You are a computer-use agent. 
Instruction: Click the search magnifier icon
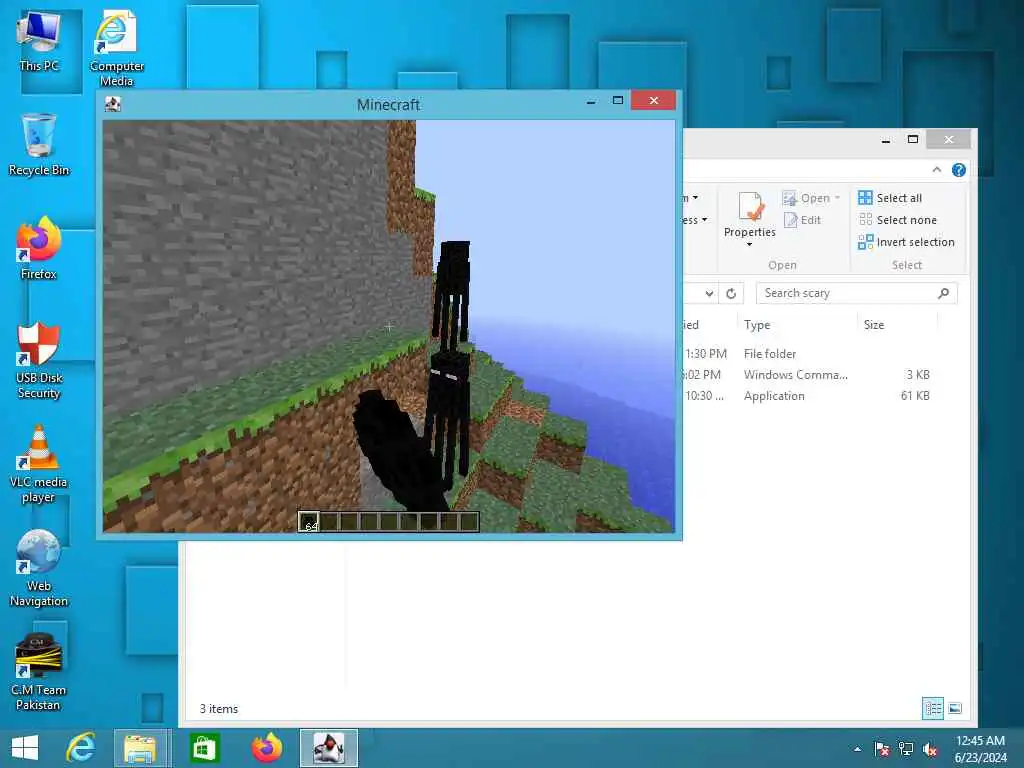944,293
